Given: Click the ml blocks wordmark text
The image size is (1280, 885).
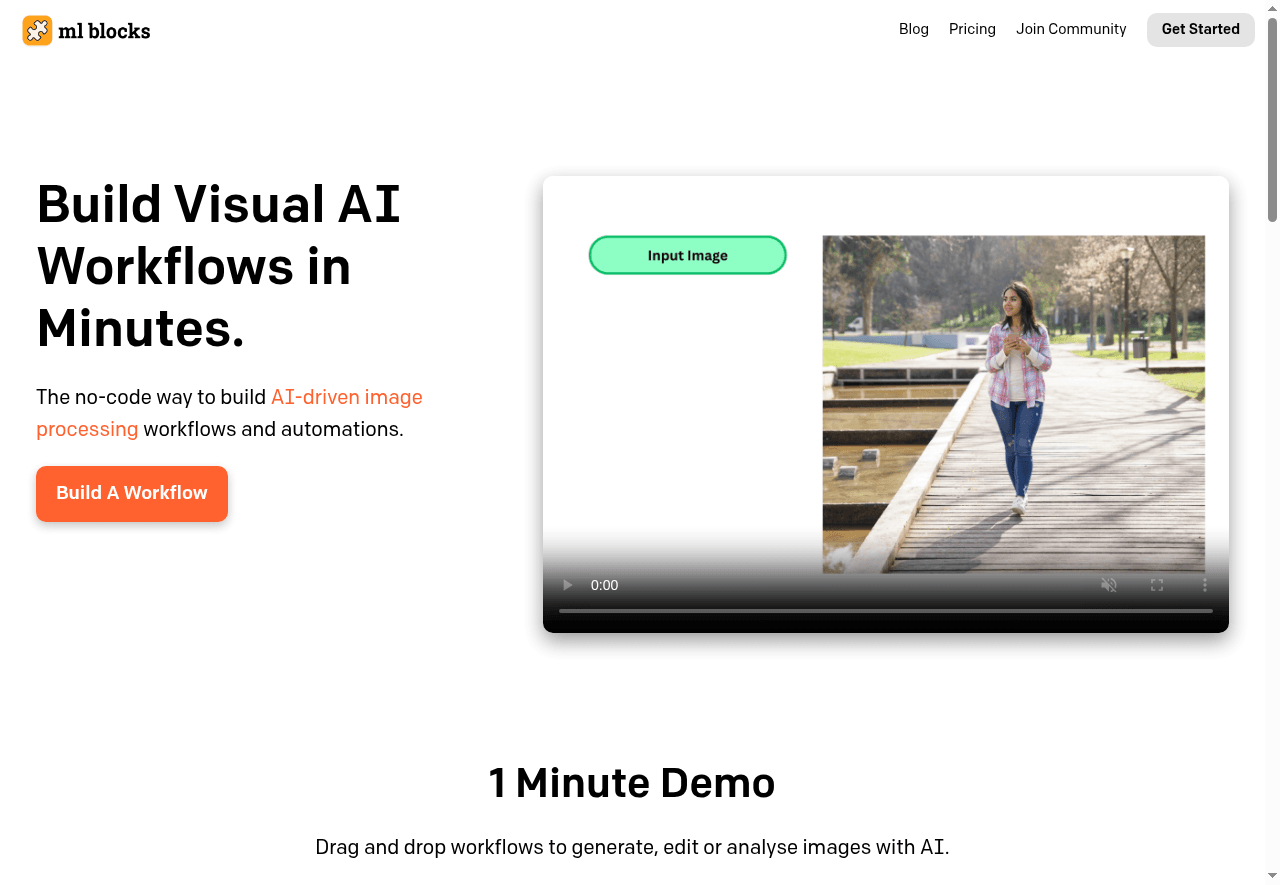Looking at the screenshot, I should click(x=104, y=31).
